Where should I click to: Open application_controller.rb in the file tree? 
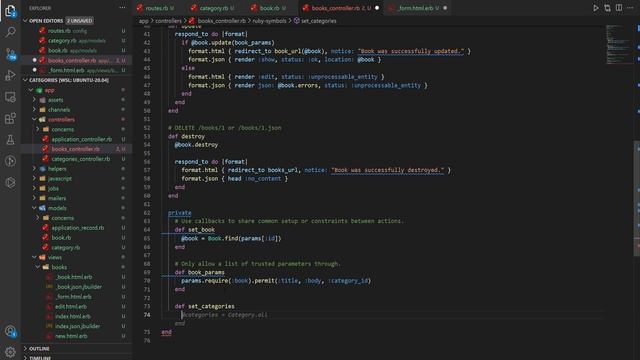81,139
